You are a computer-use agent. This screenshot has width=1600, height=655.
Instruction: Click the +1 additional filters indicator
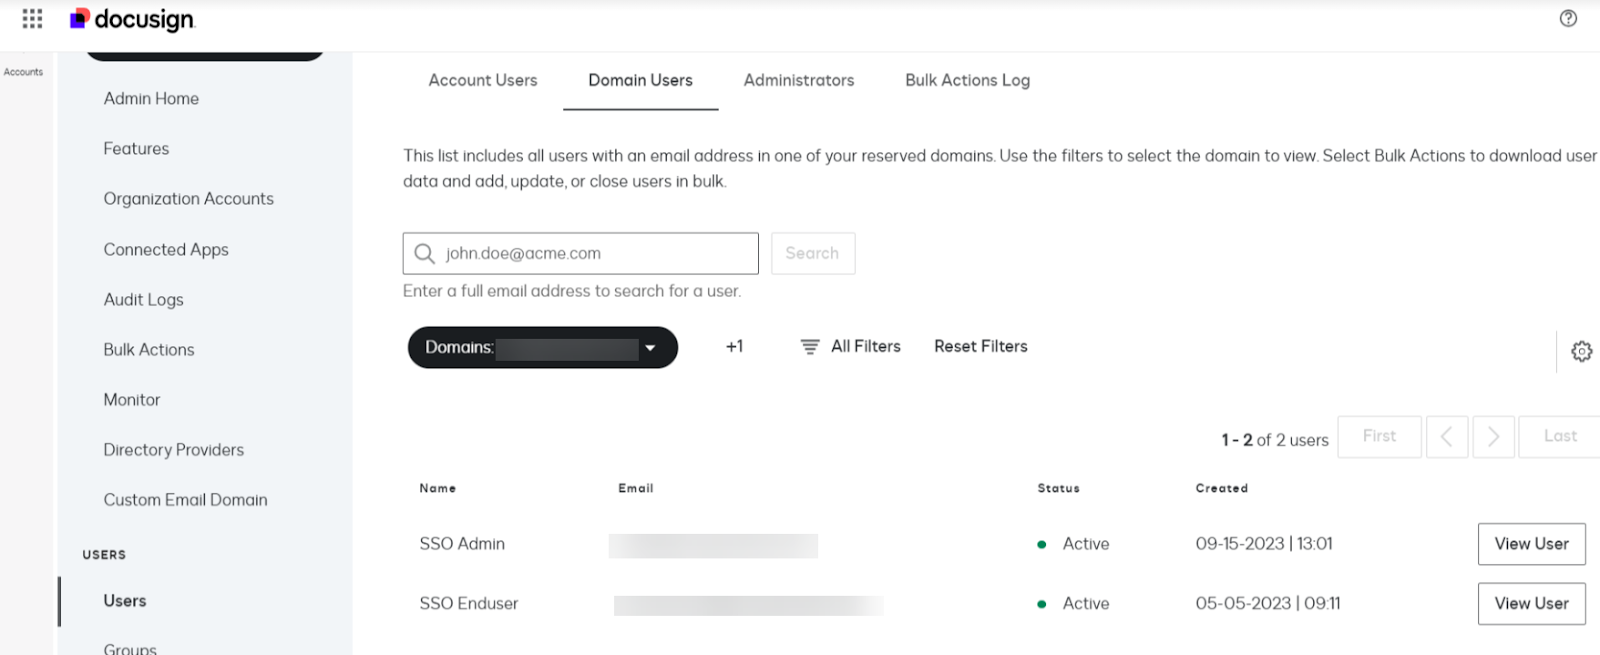(734, 347)
